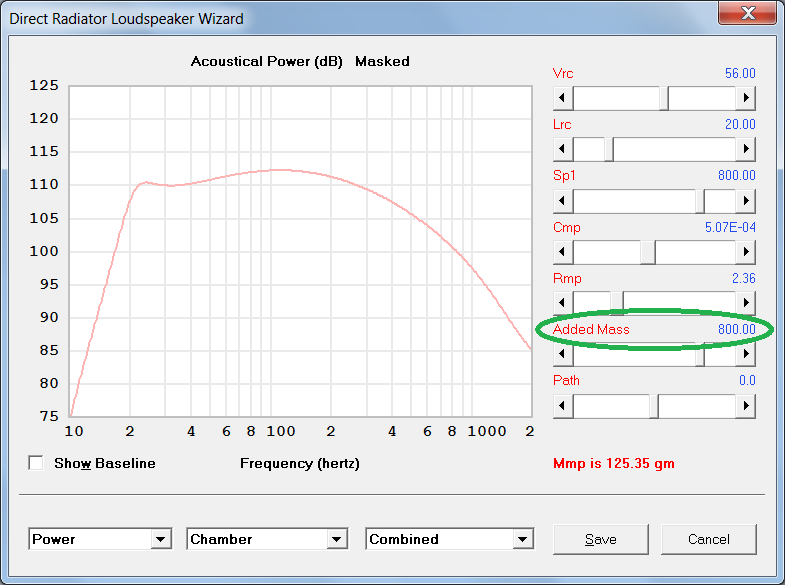Click the left arrow of the Cmp slider
This screenshot has width=785, height=585.
pyautogui.click(x=563, y=252)
